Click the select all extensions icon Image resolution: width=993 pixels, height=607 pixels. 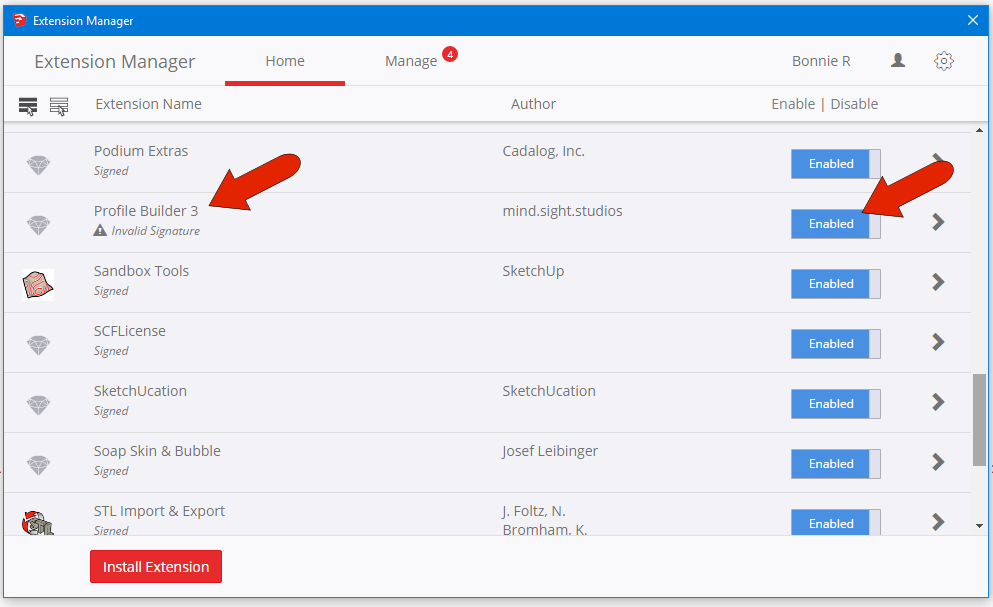(28, 106)
